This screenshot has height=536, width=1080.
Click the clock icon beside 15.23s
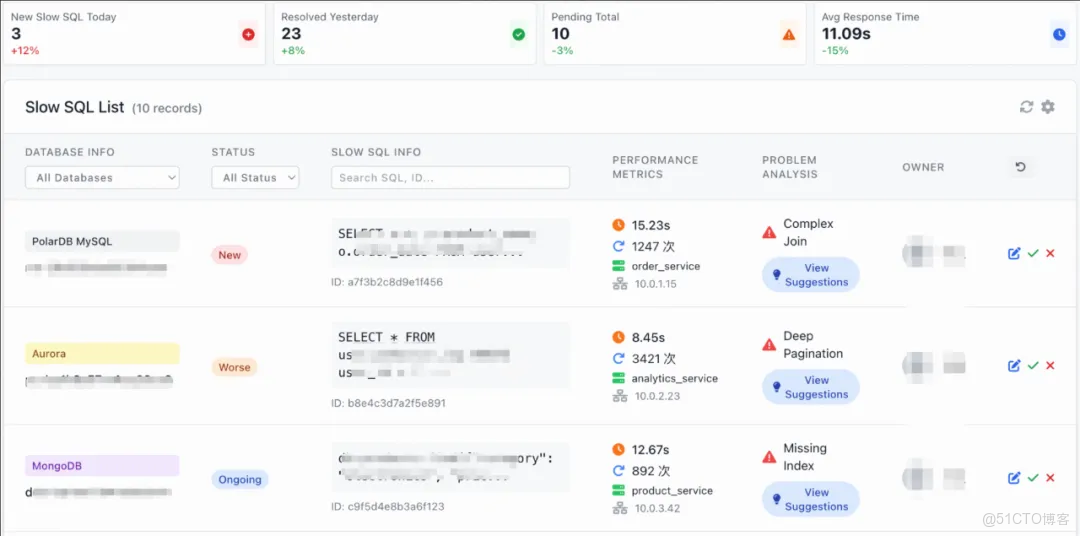tap(619, 225)
